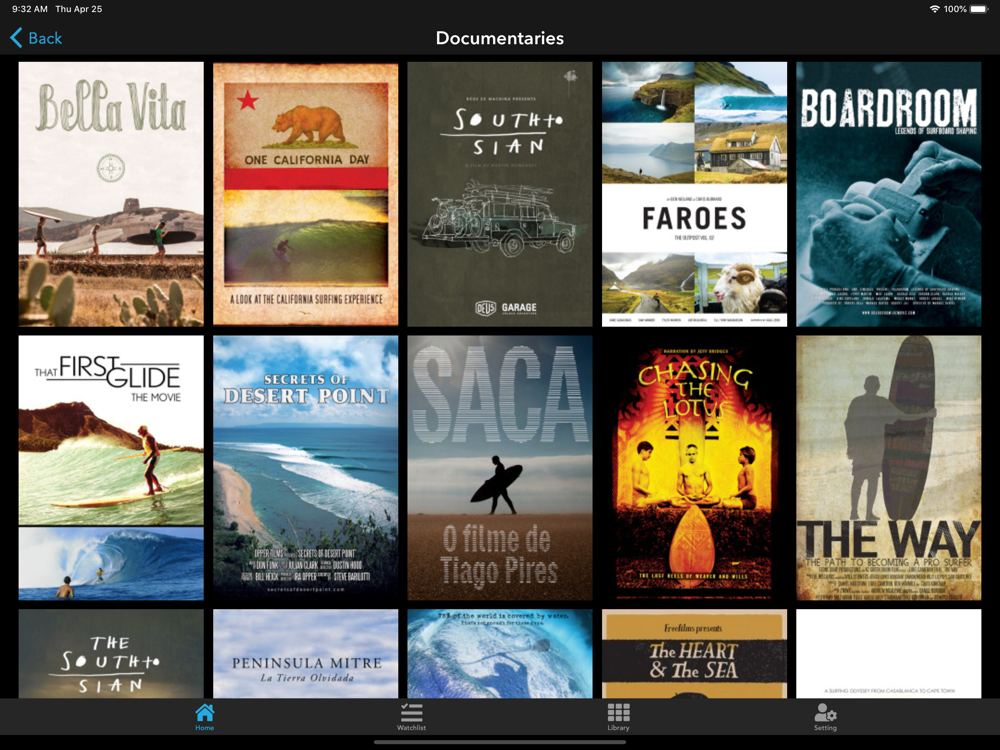The height and width of the screenshot is (750, 1000).
Task: Open the Setting gear icon
Action: (x=825, y=713)
